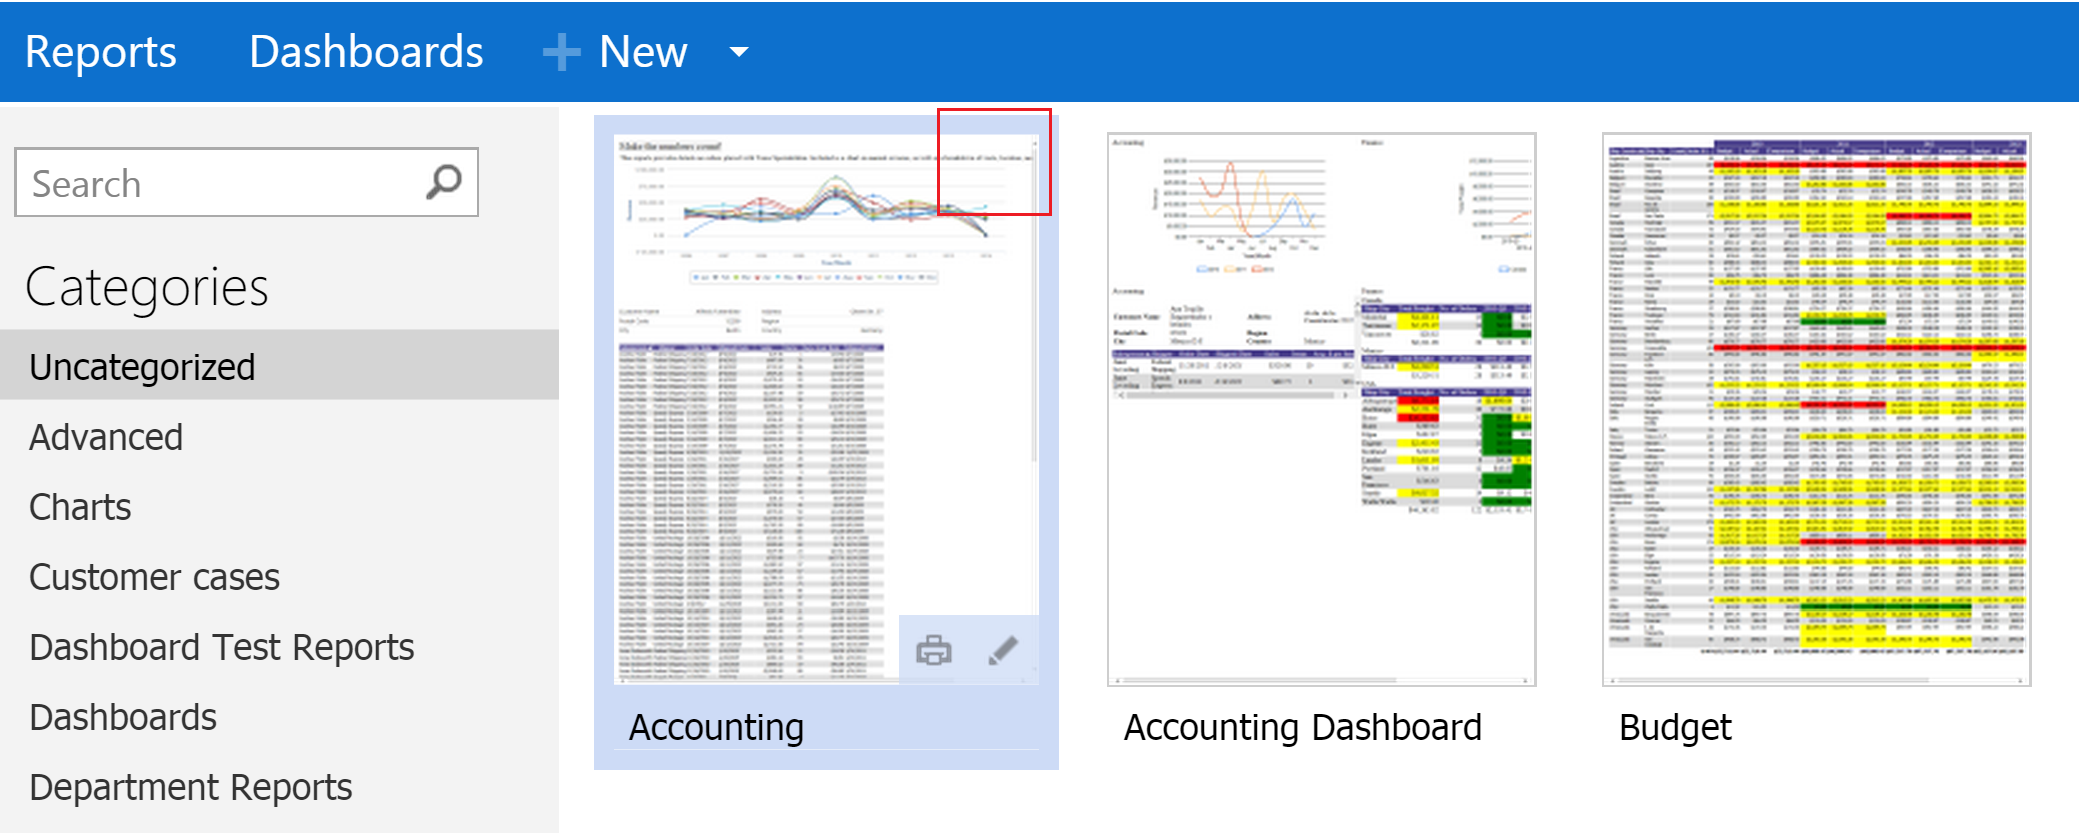Click the Accounting Dashboard title link

[x=1302, y=727]
